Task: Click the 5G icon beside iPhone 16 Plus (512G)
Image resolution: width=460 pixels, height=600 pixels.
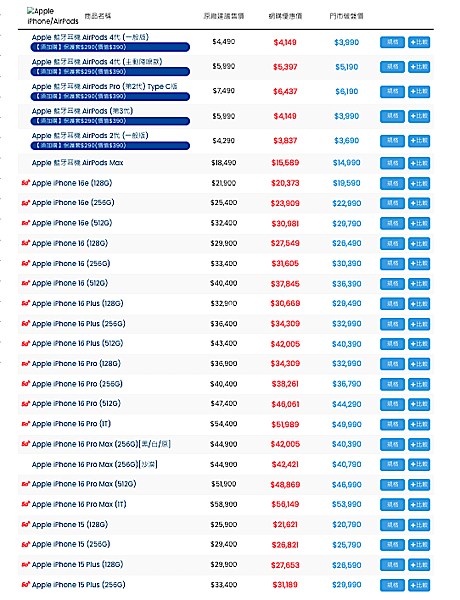Action: pyautogui.click(x=26, y=344)
